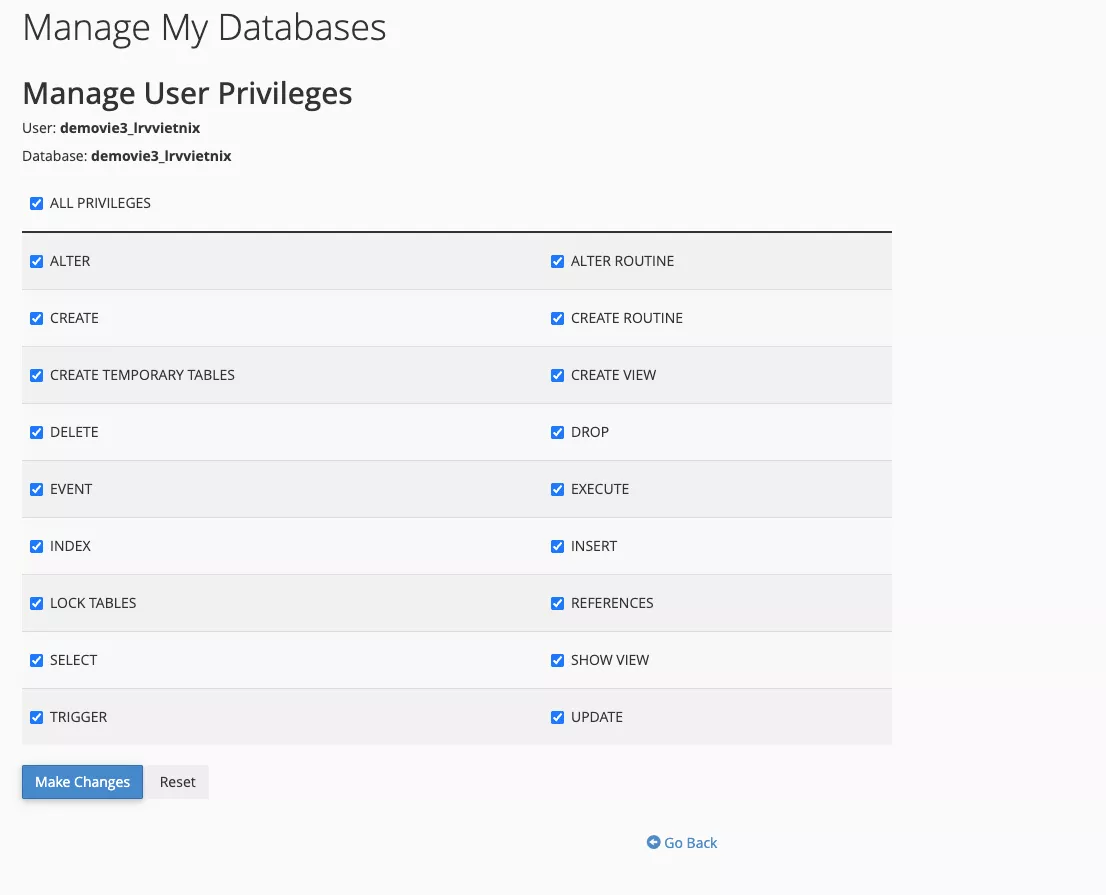The image size is (1106, 895).
Task: Uncheck the DROP privilege
Action: pos(558,432)
